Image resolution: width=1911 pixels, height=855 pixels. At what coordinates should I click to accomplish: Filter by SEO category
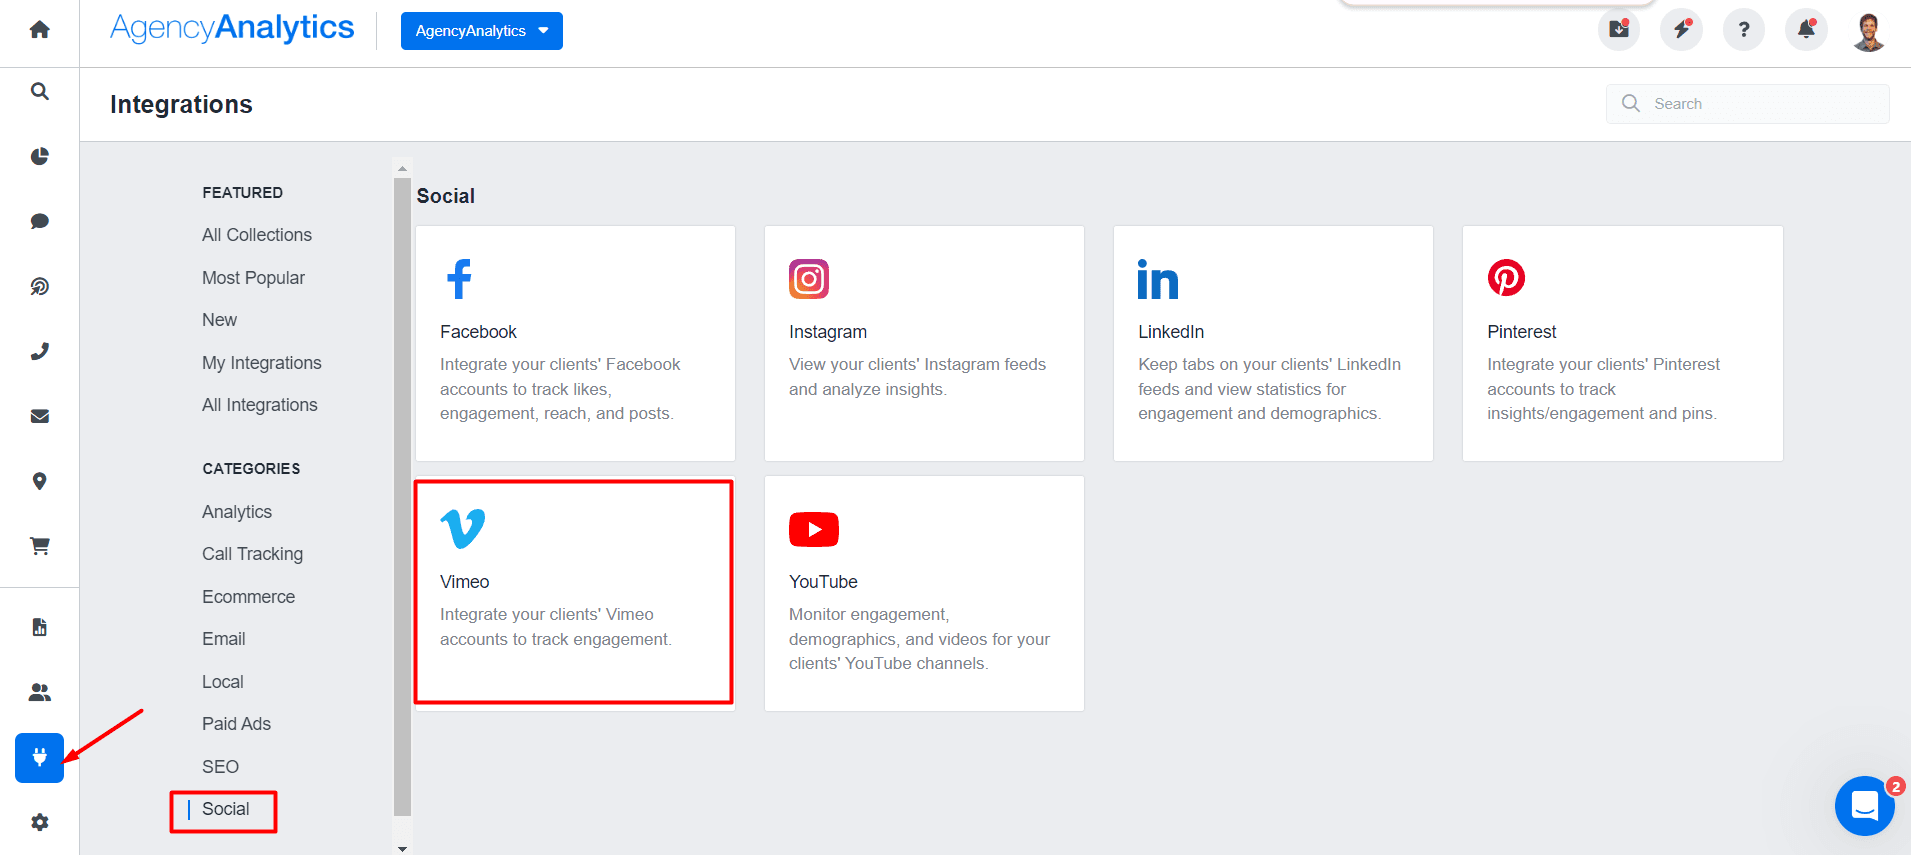pos(220,767)
